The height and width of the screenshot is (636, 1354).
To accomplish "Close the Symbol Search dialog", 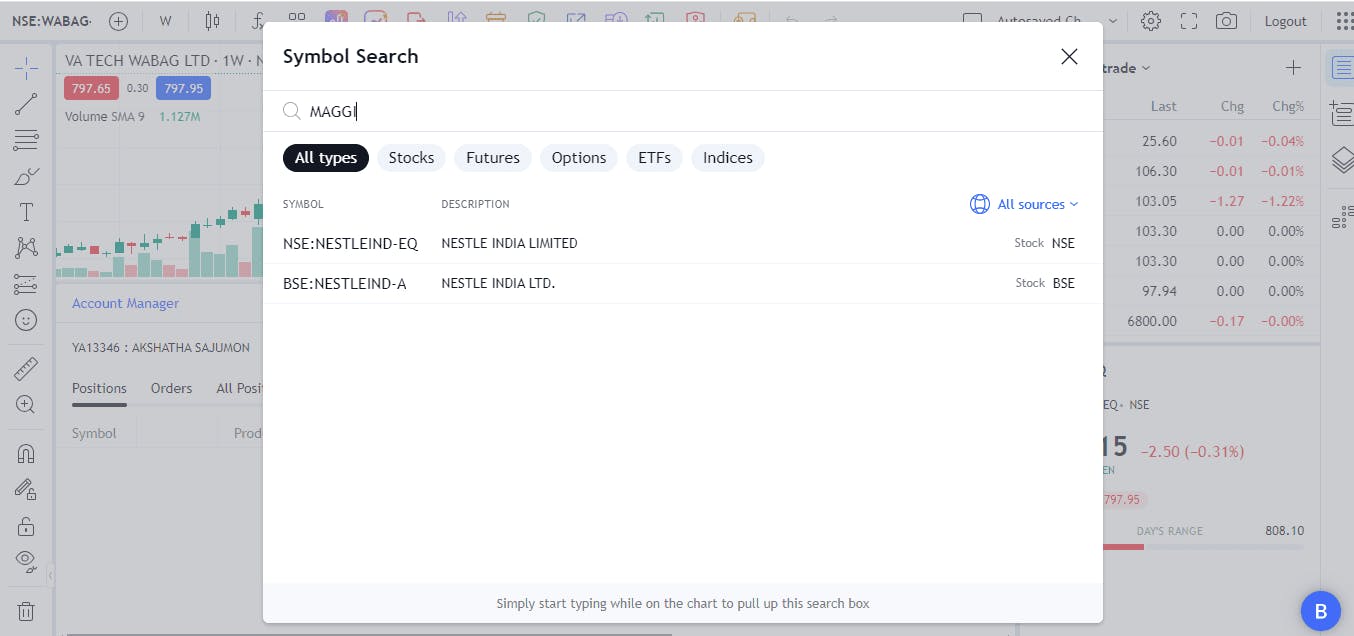I will [1069, 56].
